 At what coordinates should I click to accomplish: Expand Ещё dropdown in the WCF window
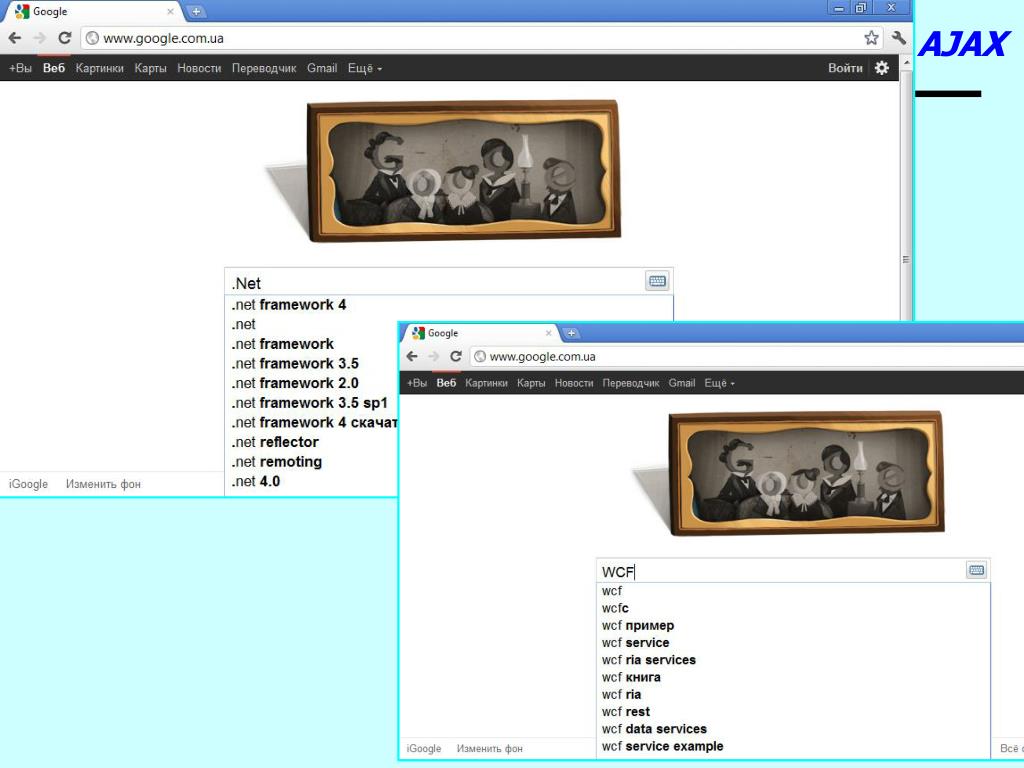coord(719,383)
